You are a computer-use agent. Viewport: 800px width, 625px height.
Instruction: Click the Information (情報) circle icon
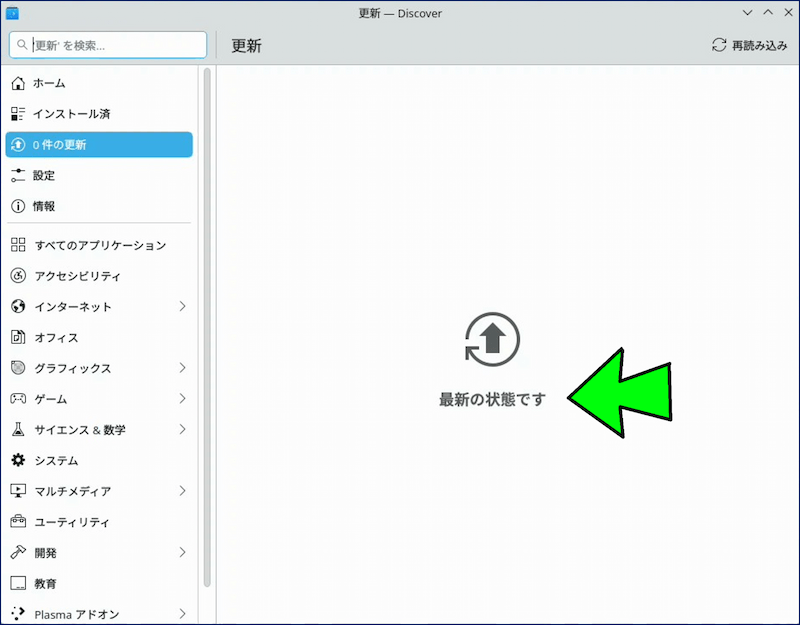tap(18, 206)
